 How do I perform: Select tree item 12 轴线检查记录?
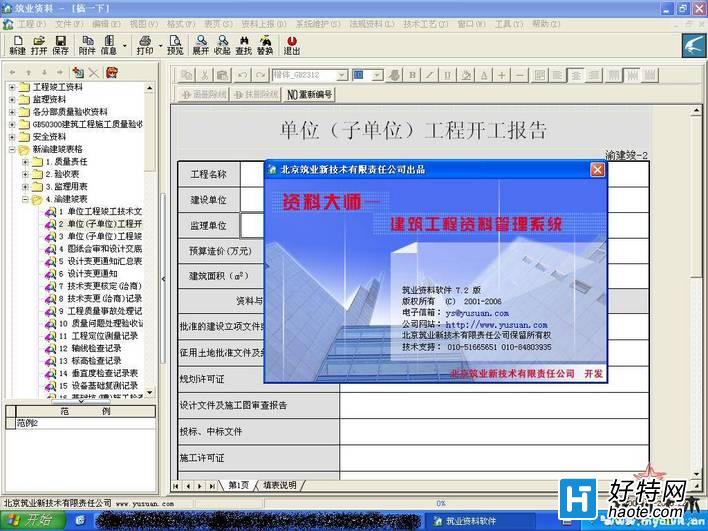90,349
